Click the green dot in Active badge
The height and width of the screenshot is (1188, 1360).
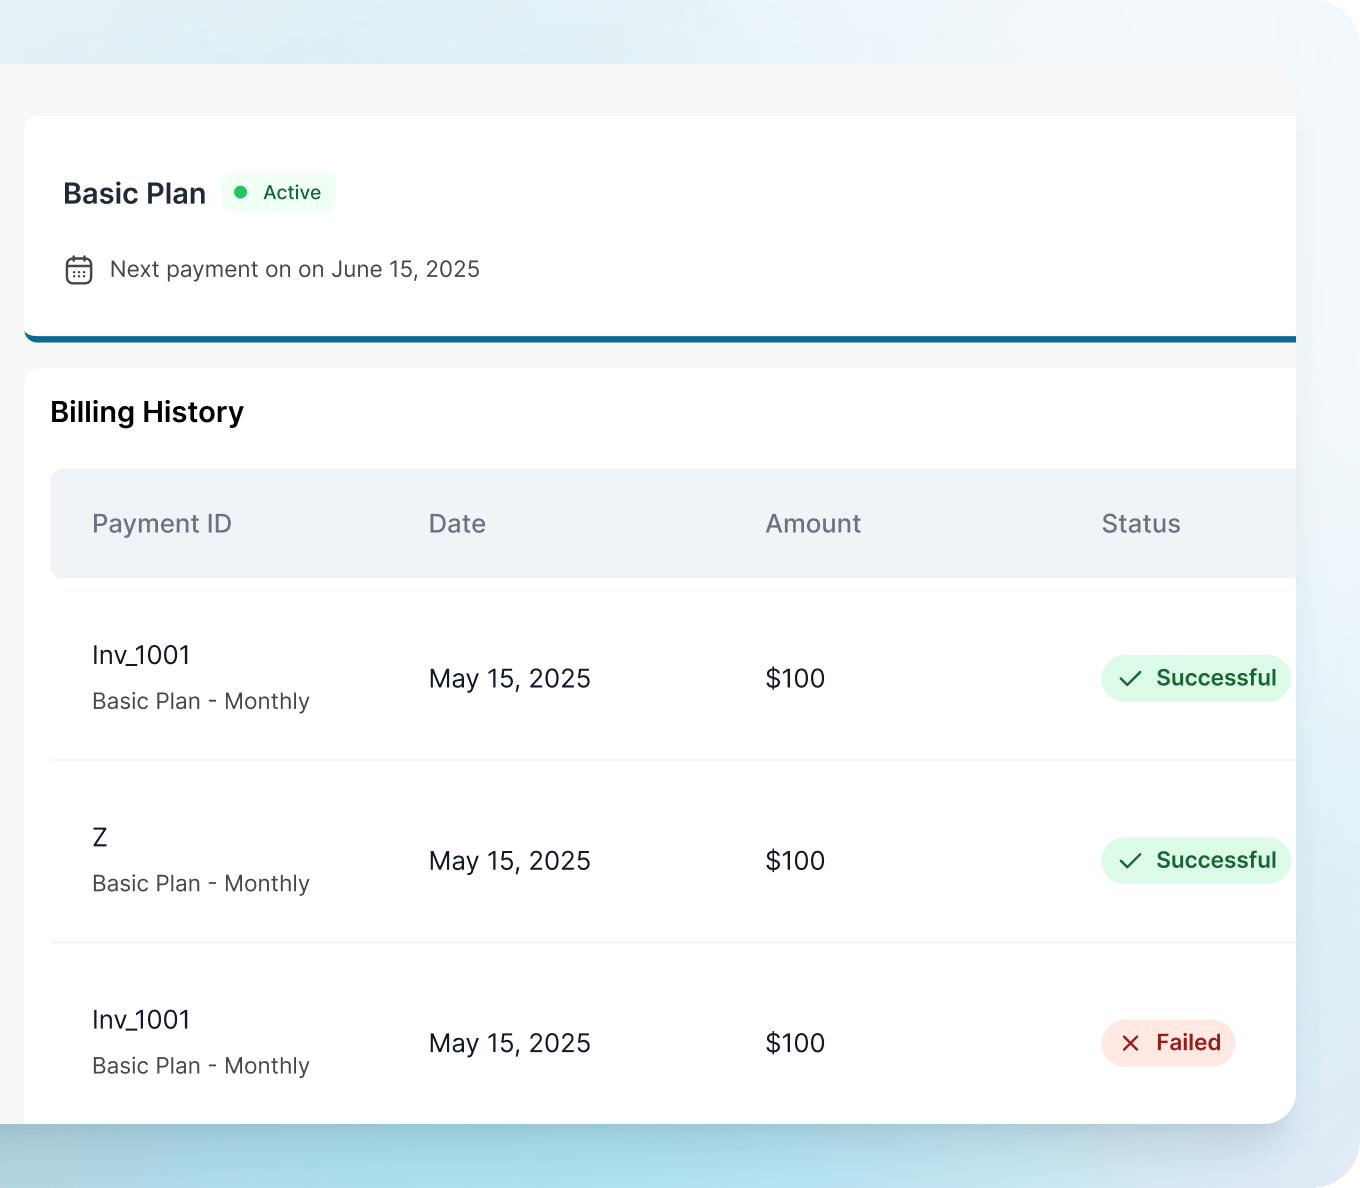click(x=241, y=193)
